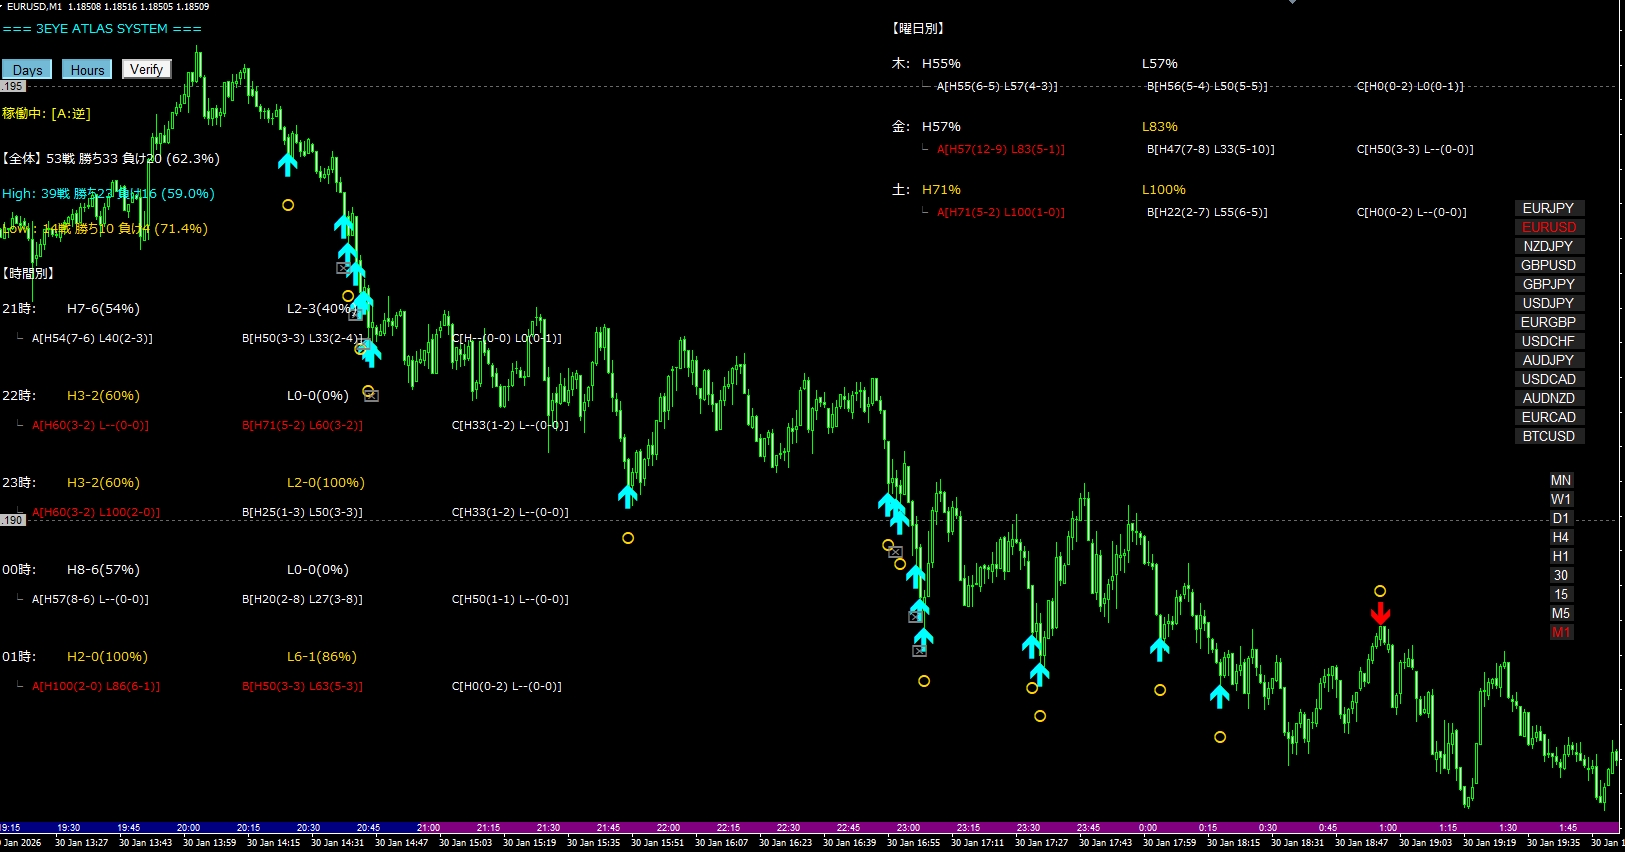Switch to the M5 timeframe

pos(1560,613)
